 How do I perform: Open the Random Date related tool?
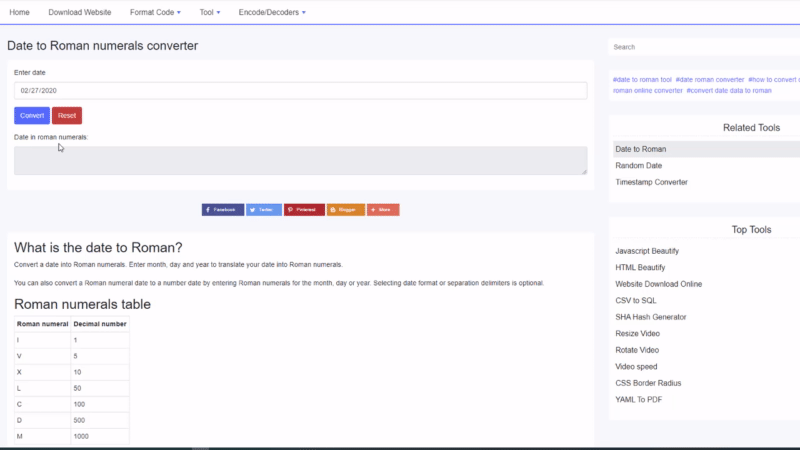(638, 166)
